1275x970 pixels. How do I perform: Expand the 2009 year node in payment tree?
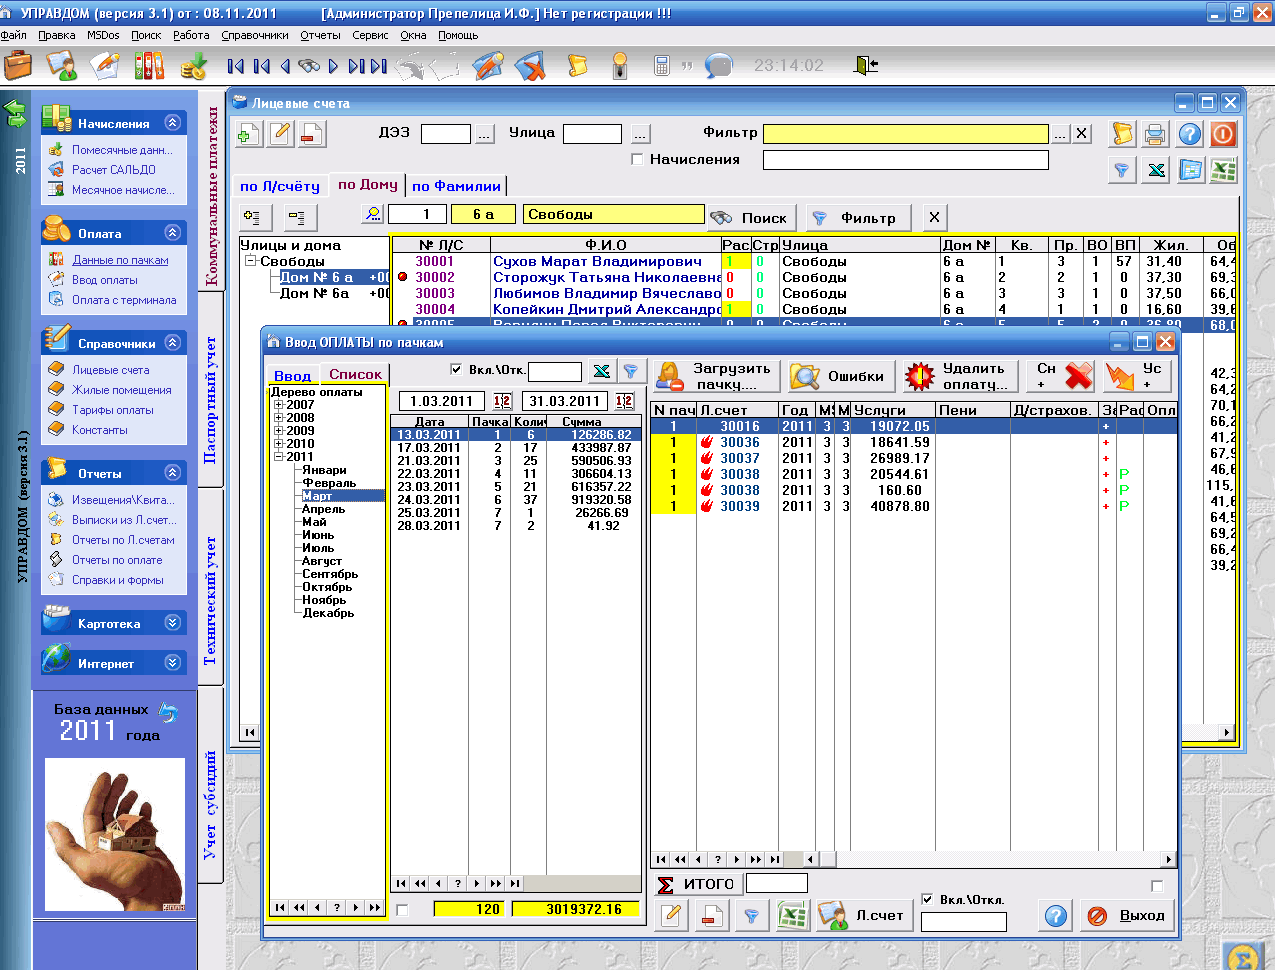click(279, 431)
